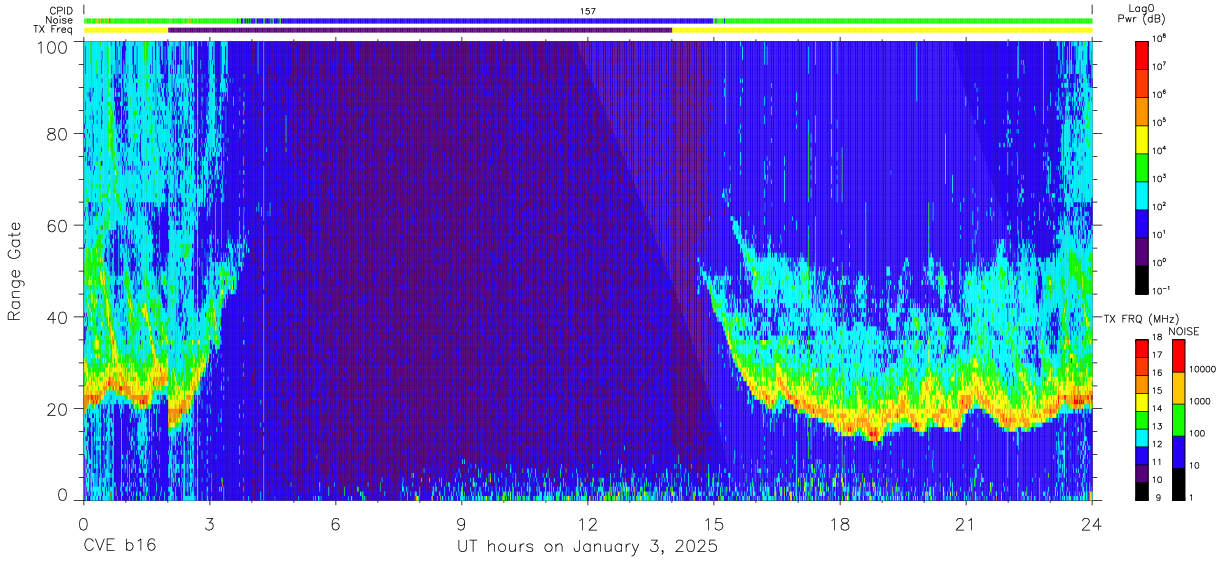Screen dimensions: 1228x567
Task: Click the TX Freq strip label
Action: pyautogui.click(x=53, y=30)
